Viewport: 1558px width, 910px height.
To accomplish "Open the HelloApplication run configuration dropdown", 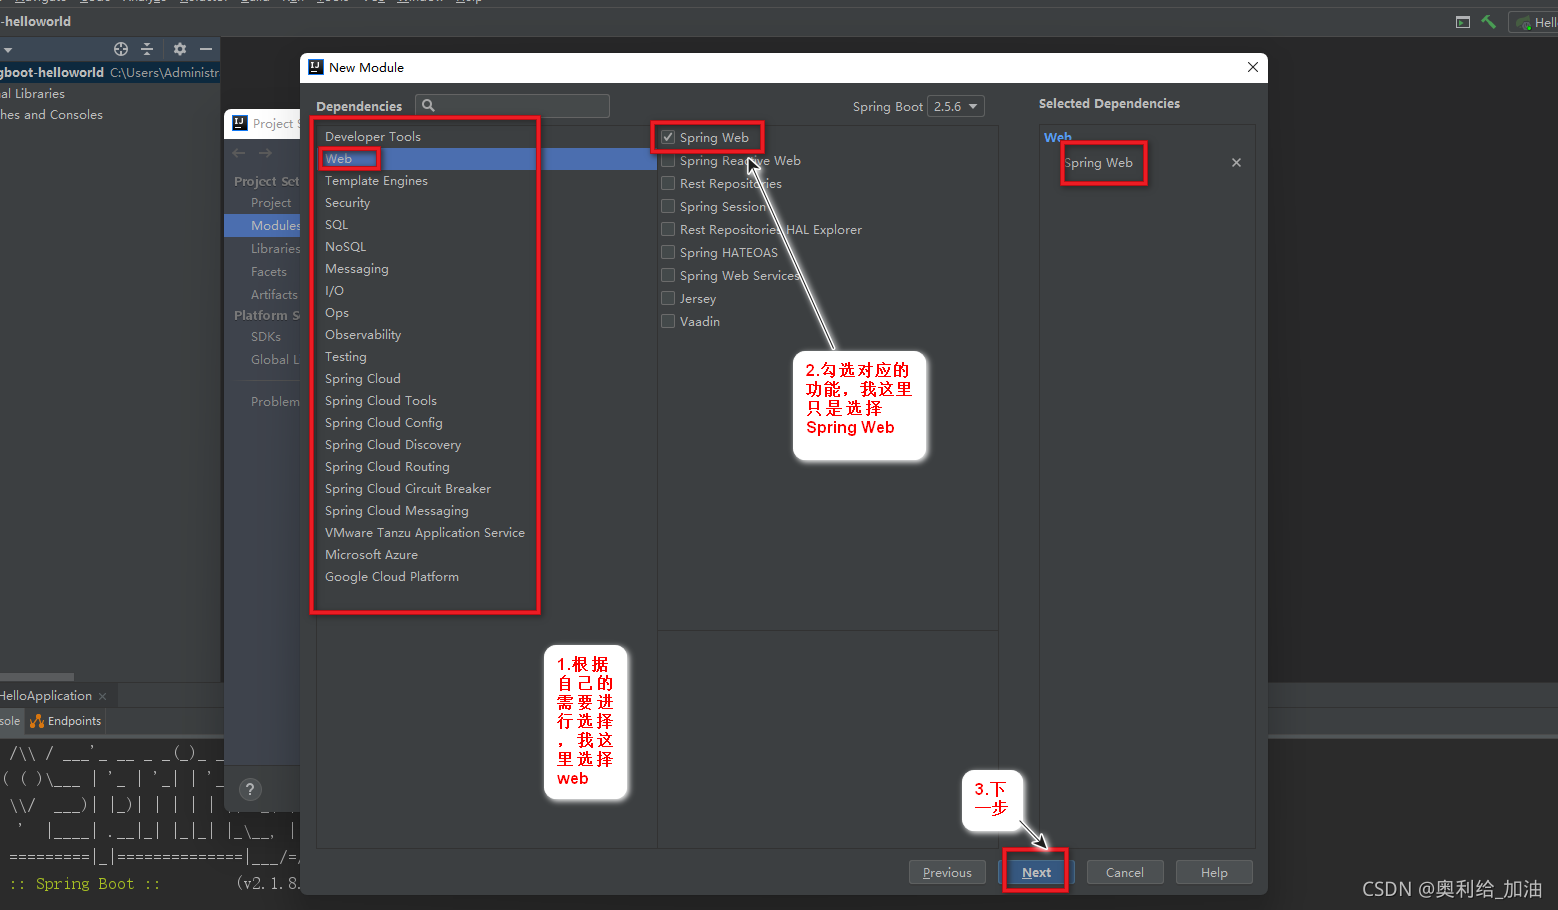I will tap(1535, 22).
